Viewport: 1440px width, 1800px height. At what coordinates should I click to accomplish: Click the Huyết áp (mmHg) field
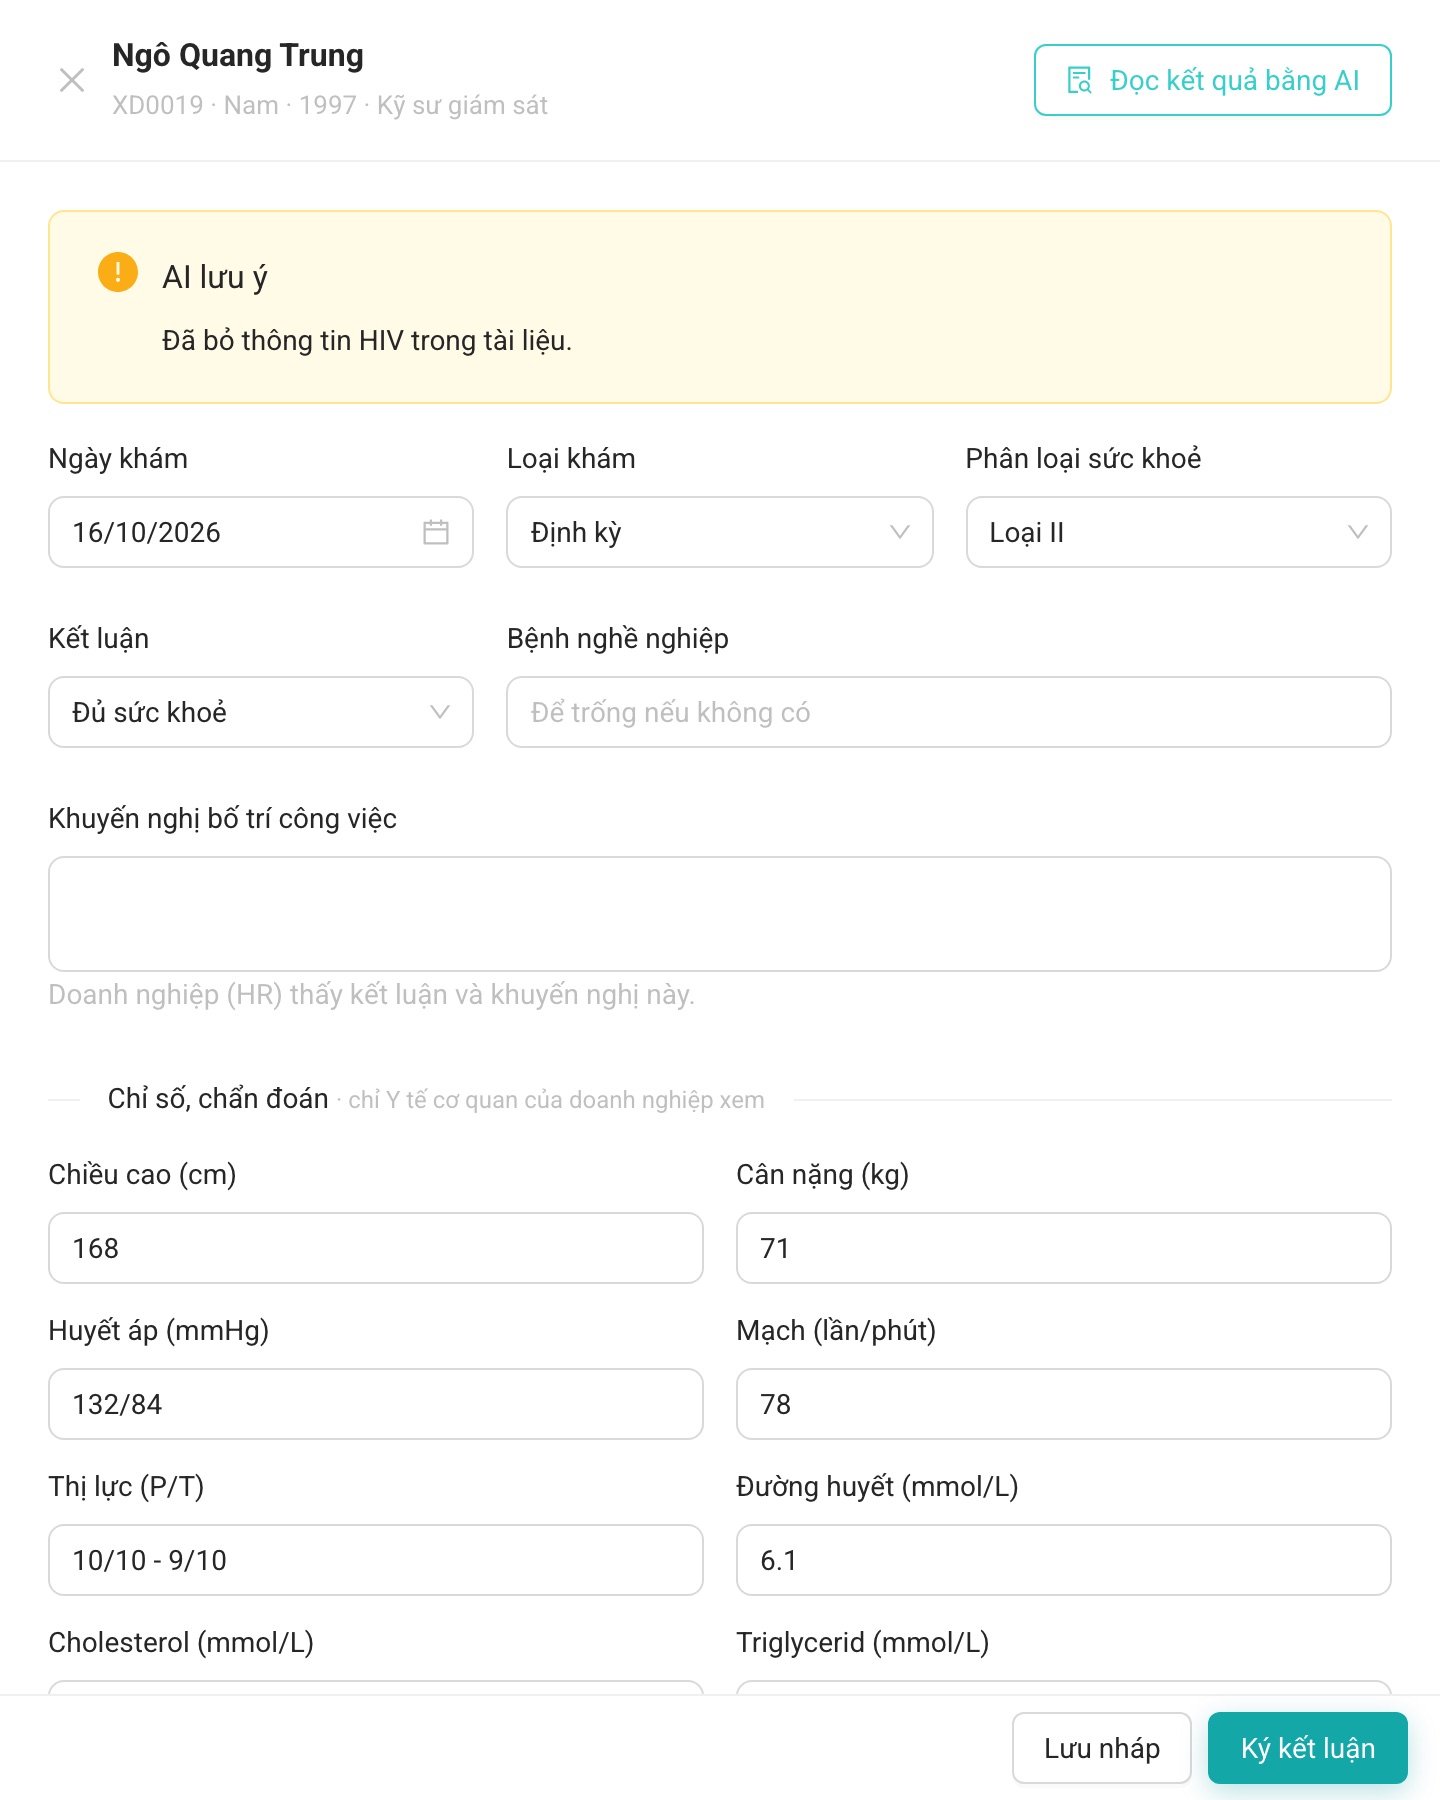pos(376,1404)
